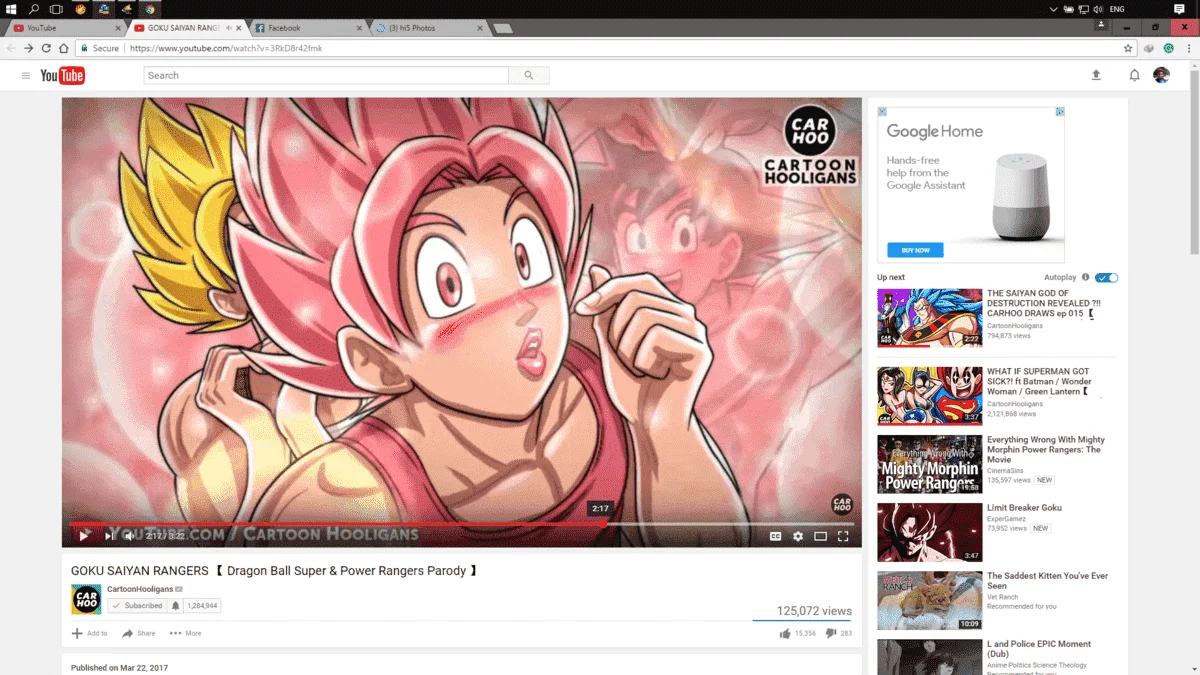The width and height of the screenshot is (1200, 675).
Task: Show hidden system tray icons
Action: [x=1053, y=9]
